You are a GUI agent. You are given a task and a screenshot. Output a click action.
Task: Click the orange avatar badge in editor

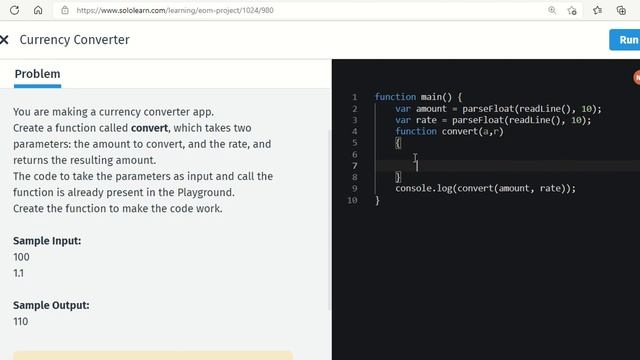(x=637, y=77)
